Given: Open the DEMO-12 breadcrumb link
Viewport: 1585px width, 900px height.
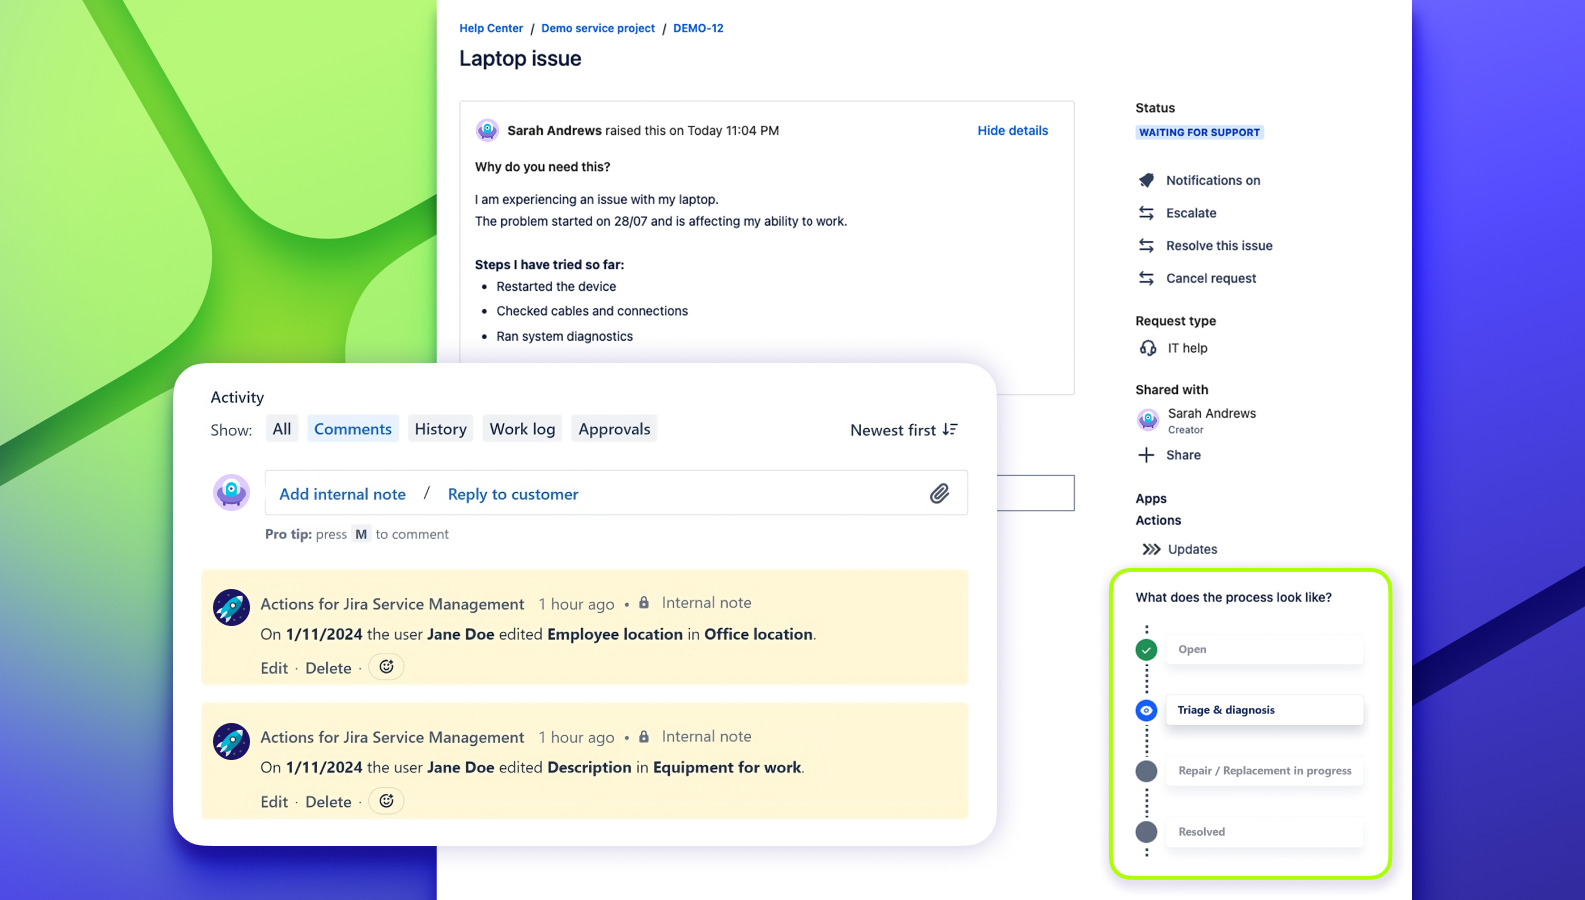Looking at the screenshot, I should coord(698,28).
